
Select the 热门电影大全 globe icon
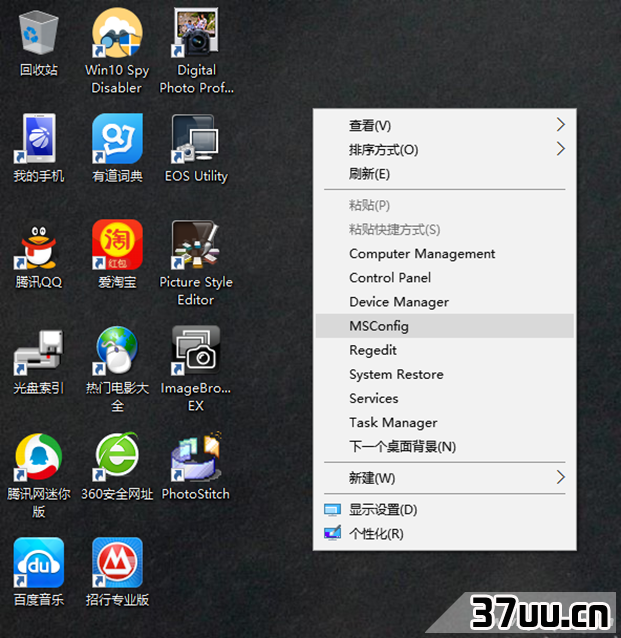click(x=117, y=351)
